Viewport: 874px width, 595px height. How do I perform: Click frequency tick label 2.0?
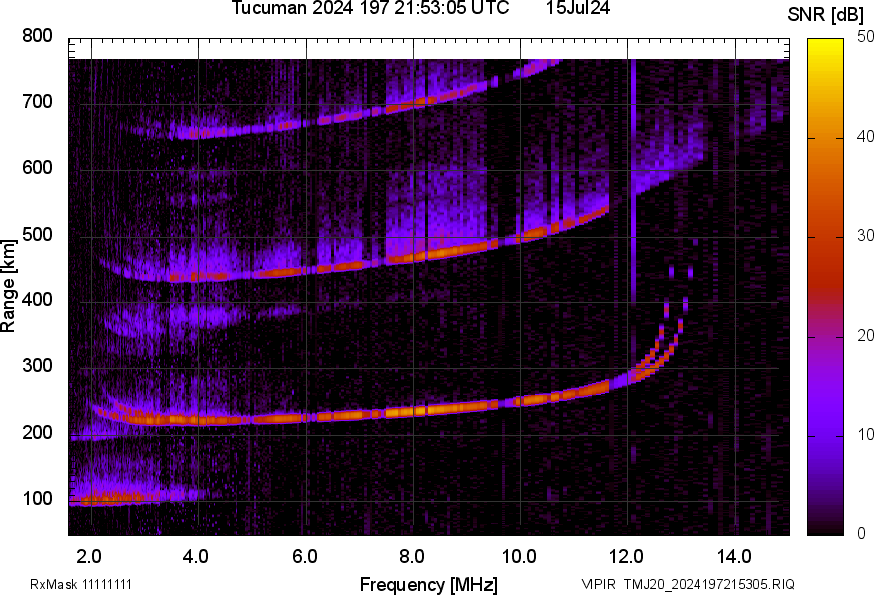click(89, 556)
